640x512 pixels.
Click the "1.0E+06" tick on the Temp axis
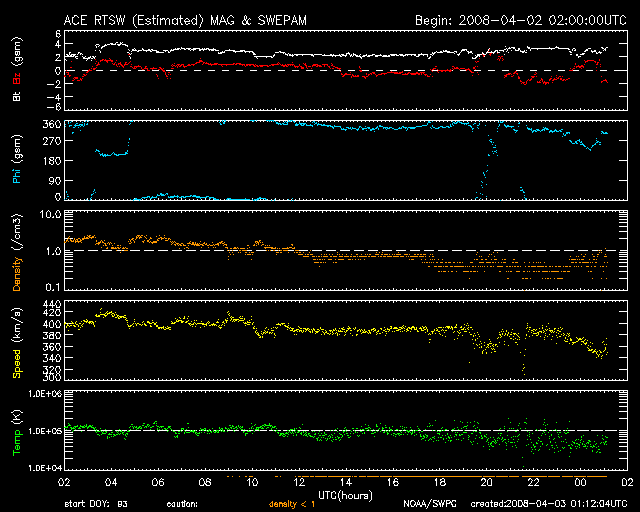tap(45, 394)
